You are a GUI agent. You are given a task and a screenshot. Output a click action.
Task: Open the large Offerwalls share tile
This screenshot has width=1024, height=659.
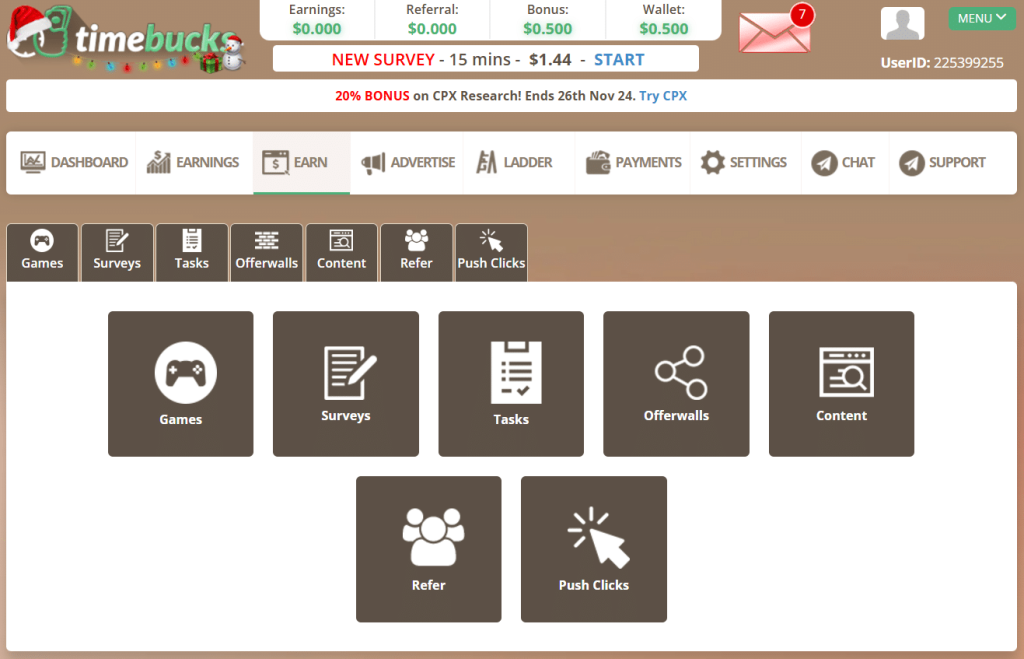(x=677, y=383)
